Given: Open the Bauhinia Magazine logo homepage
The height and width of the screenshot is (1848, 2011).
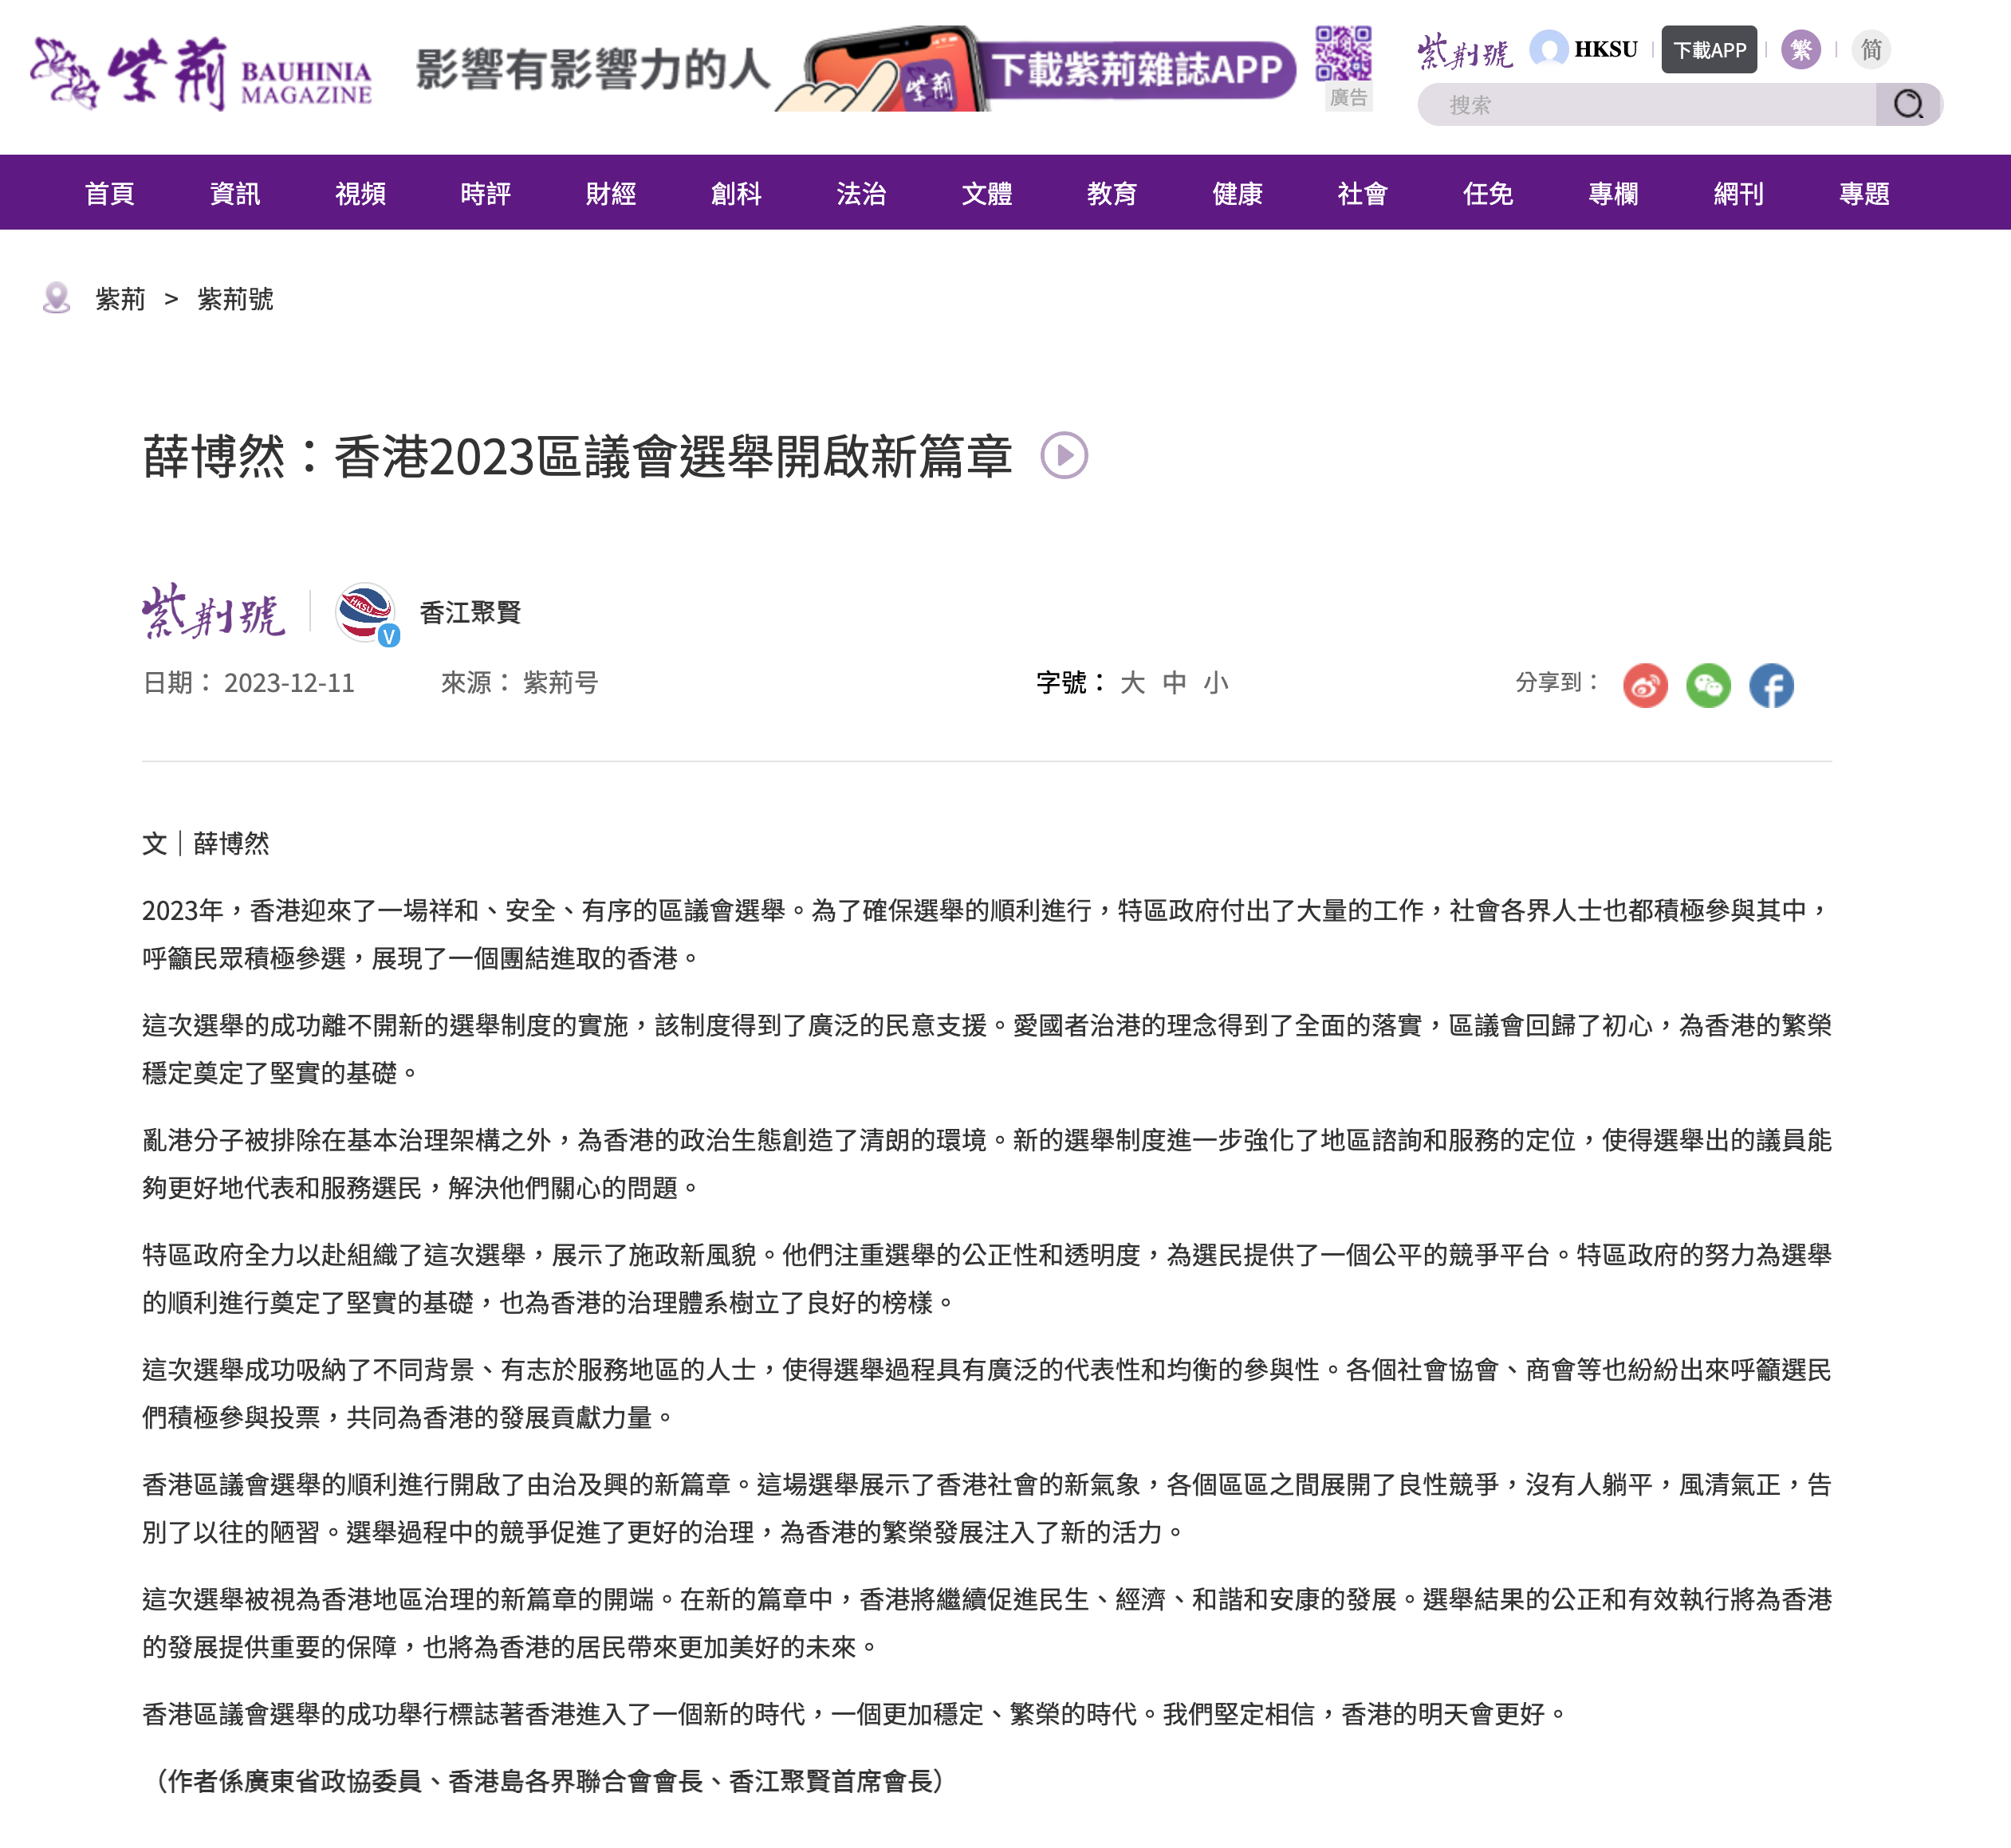Looking at the screenshot, I should [201, 73].
